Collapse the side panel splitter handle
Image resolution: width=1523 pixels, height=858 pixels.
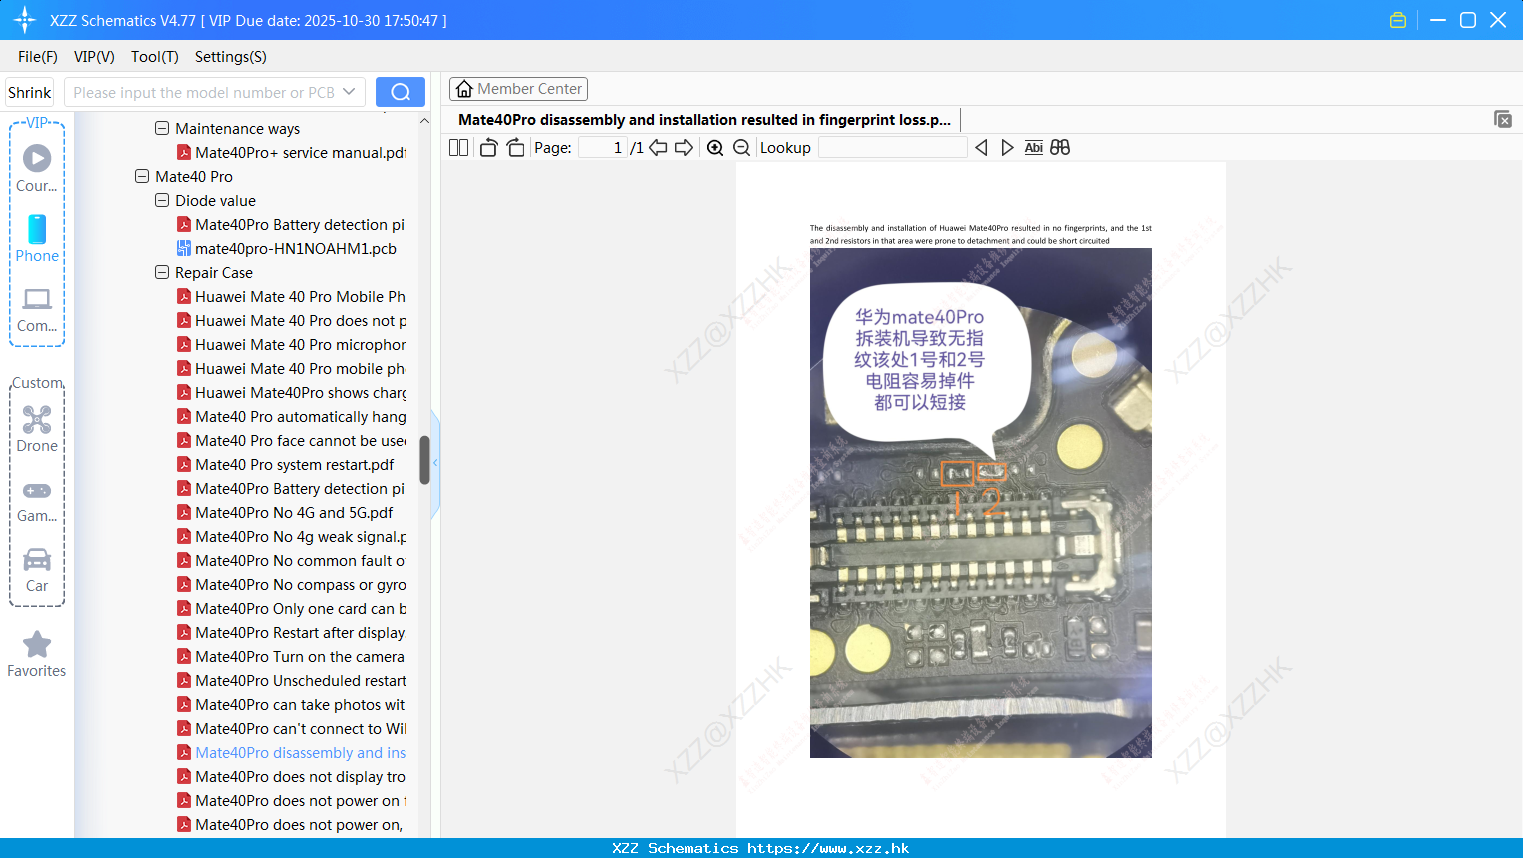coord(435,463)
